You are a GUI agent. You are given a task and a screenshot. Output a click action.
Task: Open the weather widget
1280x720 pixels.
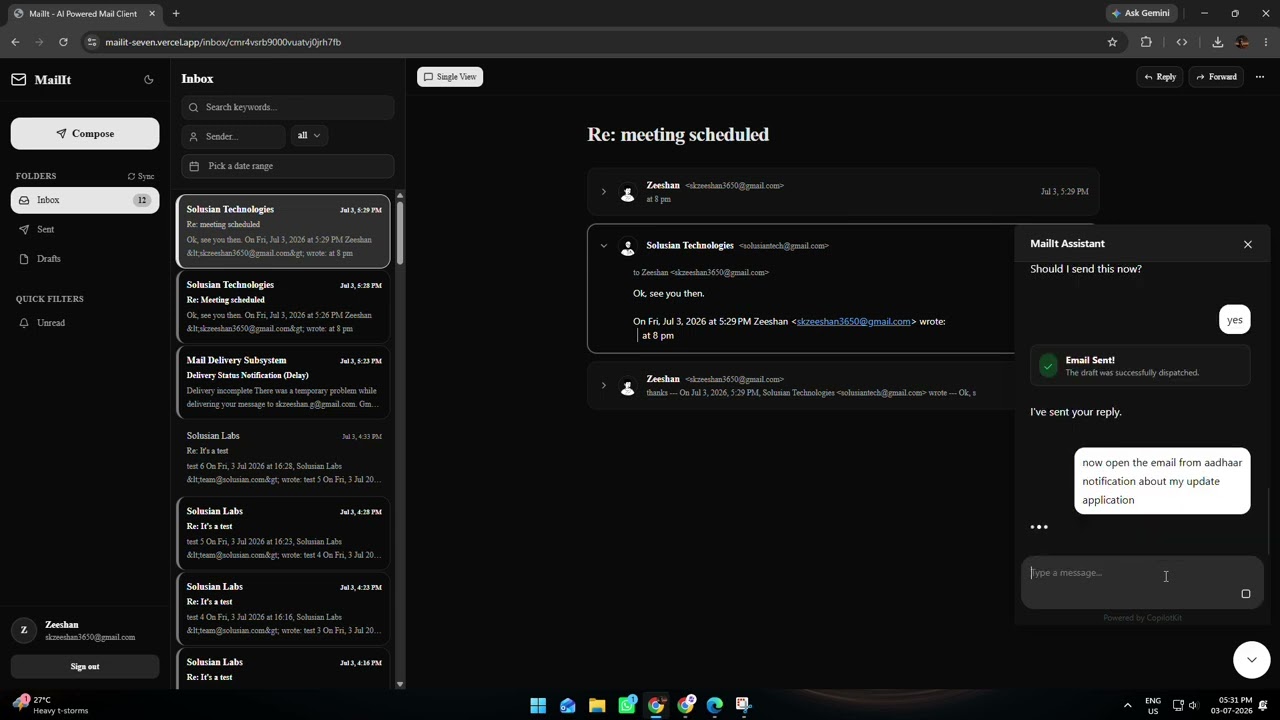pos(52,705)
